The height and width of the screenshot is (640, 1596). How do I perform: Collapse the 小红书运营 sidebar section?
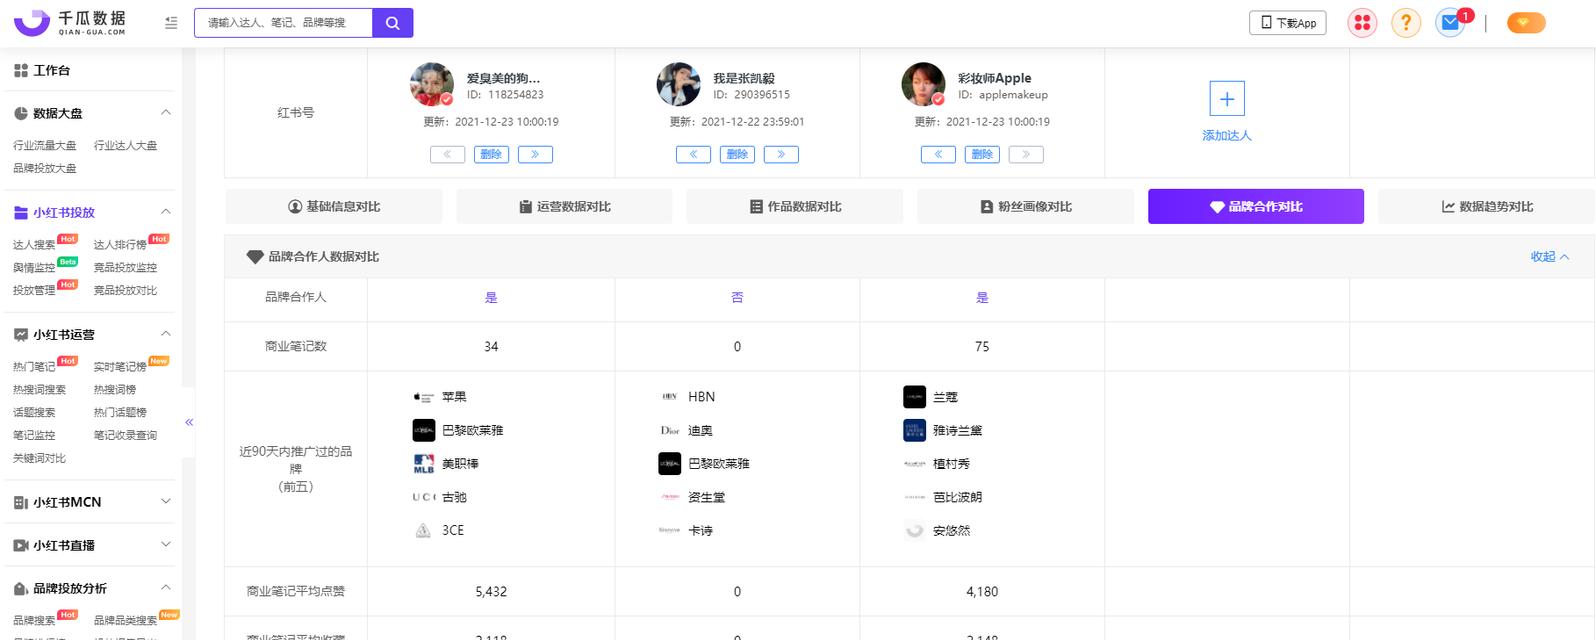click(x=166, y=334)
